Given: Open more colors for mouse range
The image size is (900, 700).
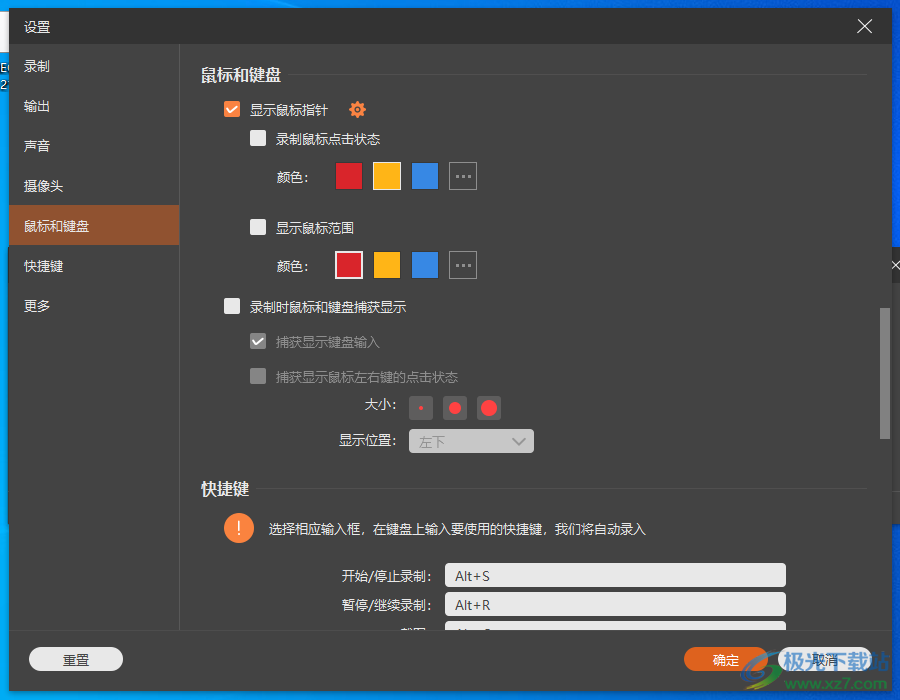Looking at the screenshot, I should point(463,265).
